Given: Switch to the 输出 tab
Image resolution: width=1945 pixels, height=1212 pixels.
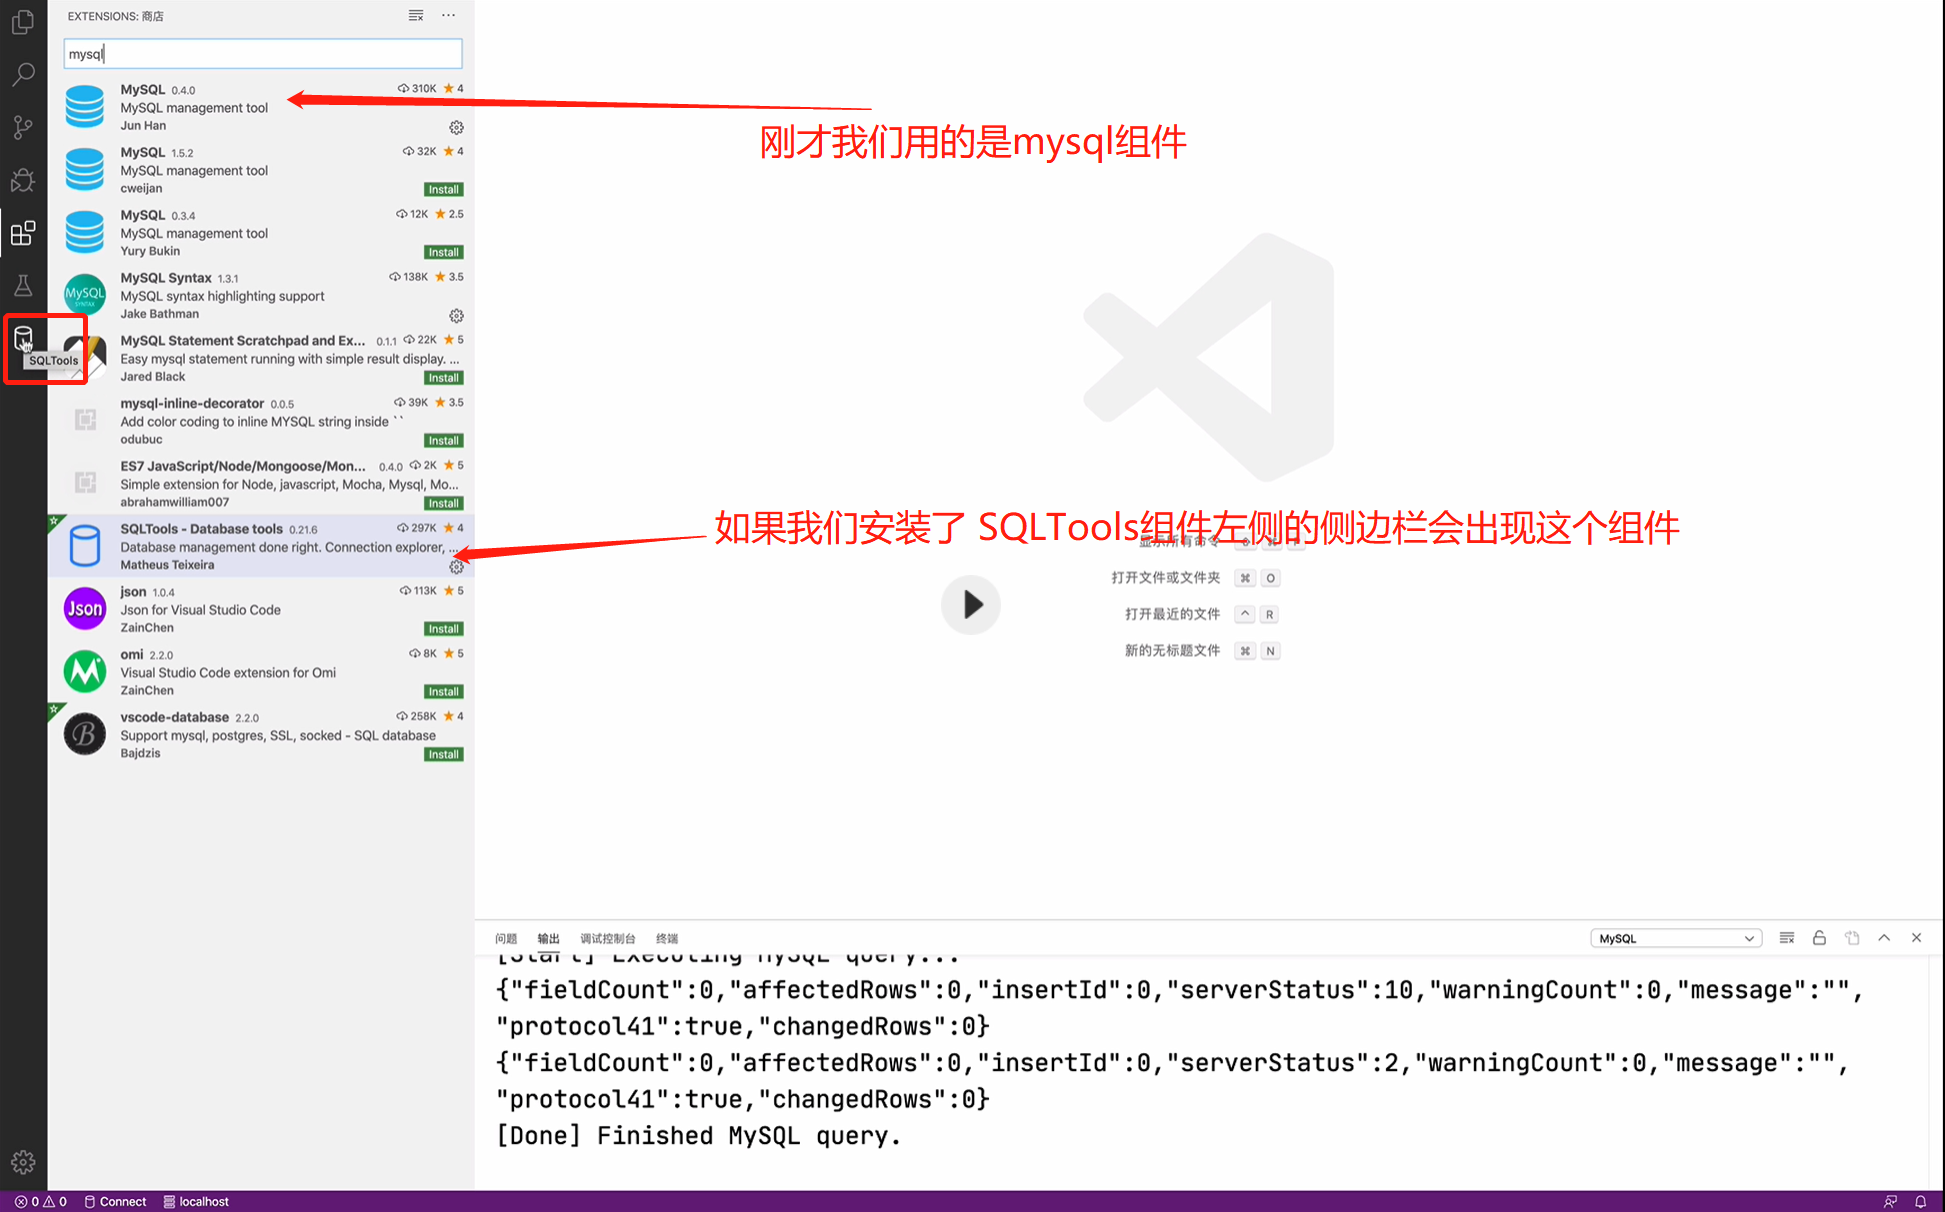Looking at the screenshot, I should pyautogui.click(x=548, y=938).
